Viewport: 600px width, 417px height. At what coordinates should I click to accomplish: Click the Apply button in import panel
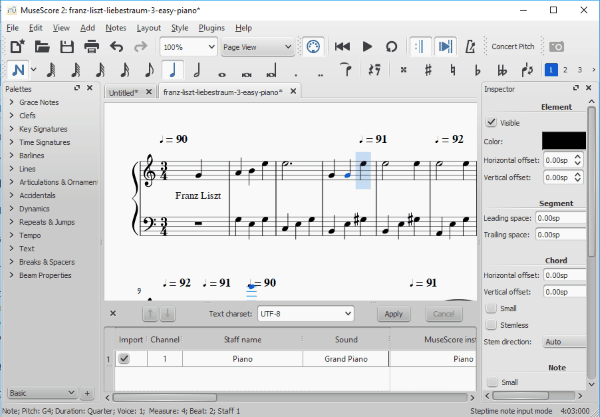pyautogui.click(x=394, y=314)
